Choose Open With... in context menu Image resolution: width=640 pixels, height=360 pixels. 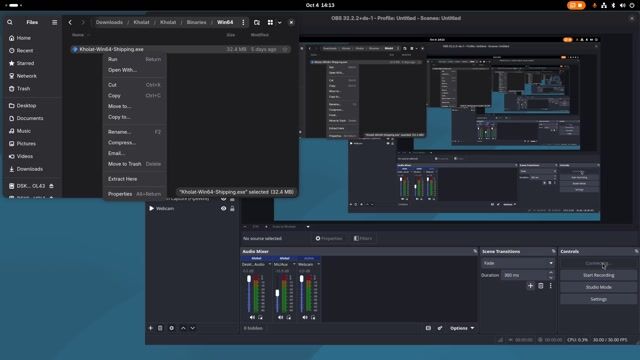click(x=134, y=70)
